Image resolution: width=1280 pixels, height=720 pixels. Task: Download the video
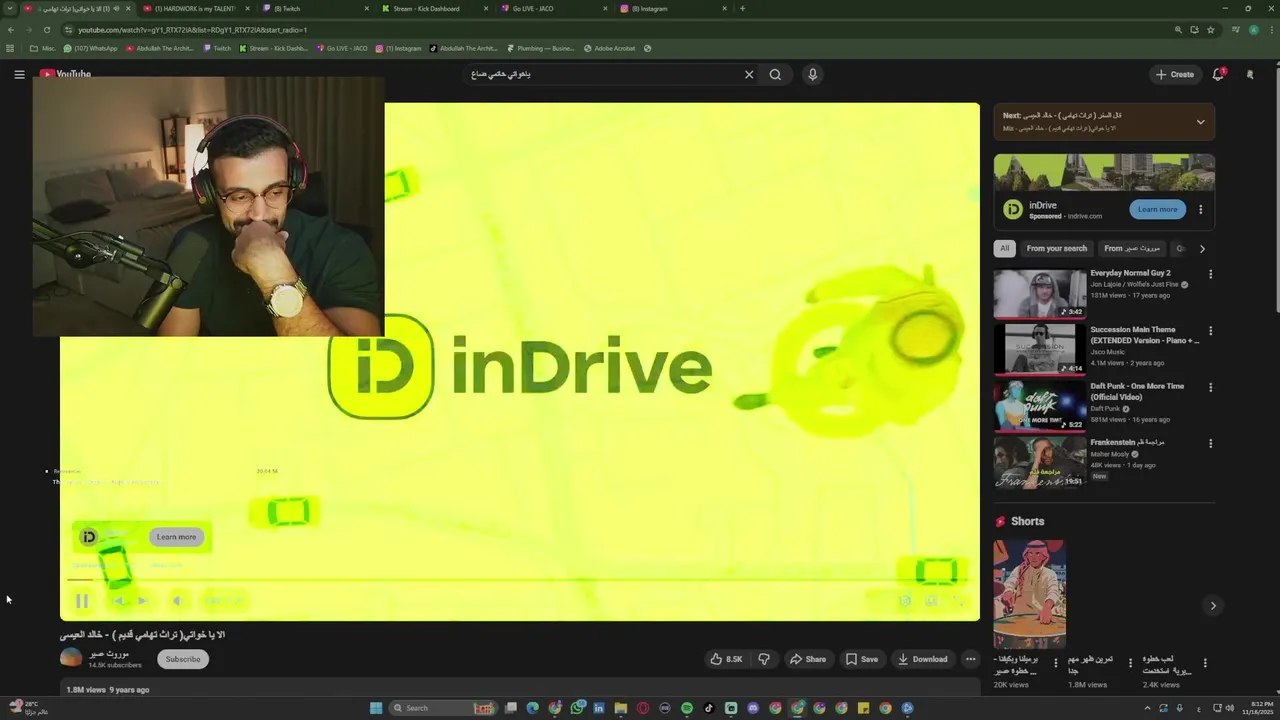tap(922, 659)
